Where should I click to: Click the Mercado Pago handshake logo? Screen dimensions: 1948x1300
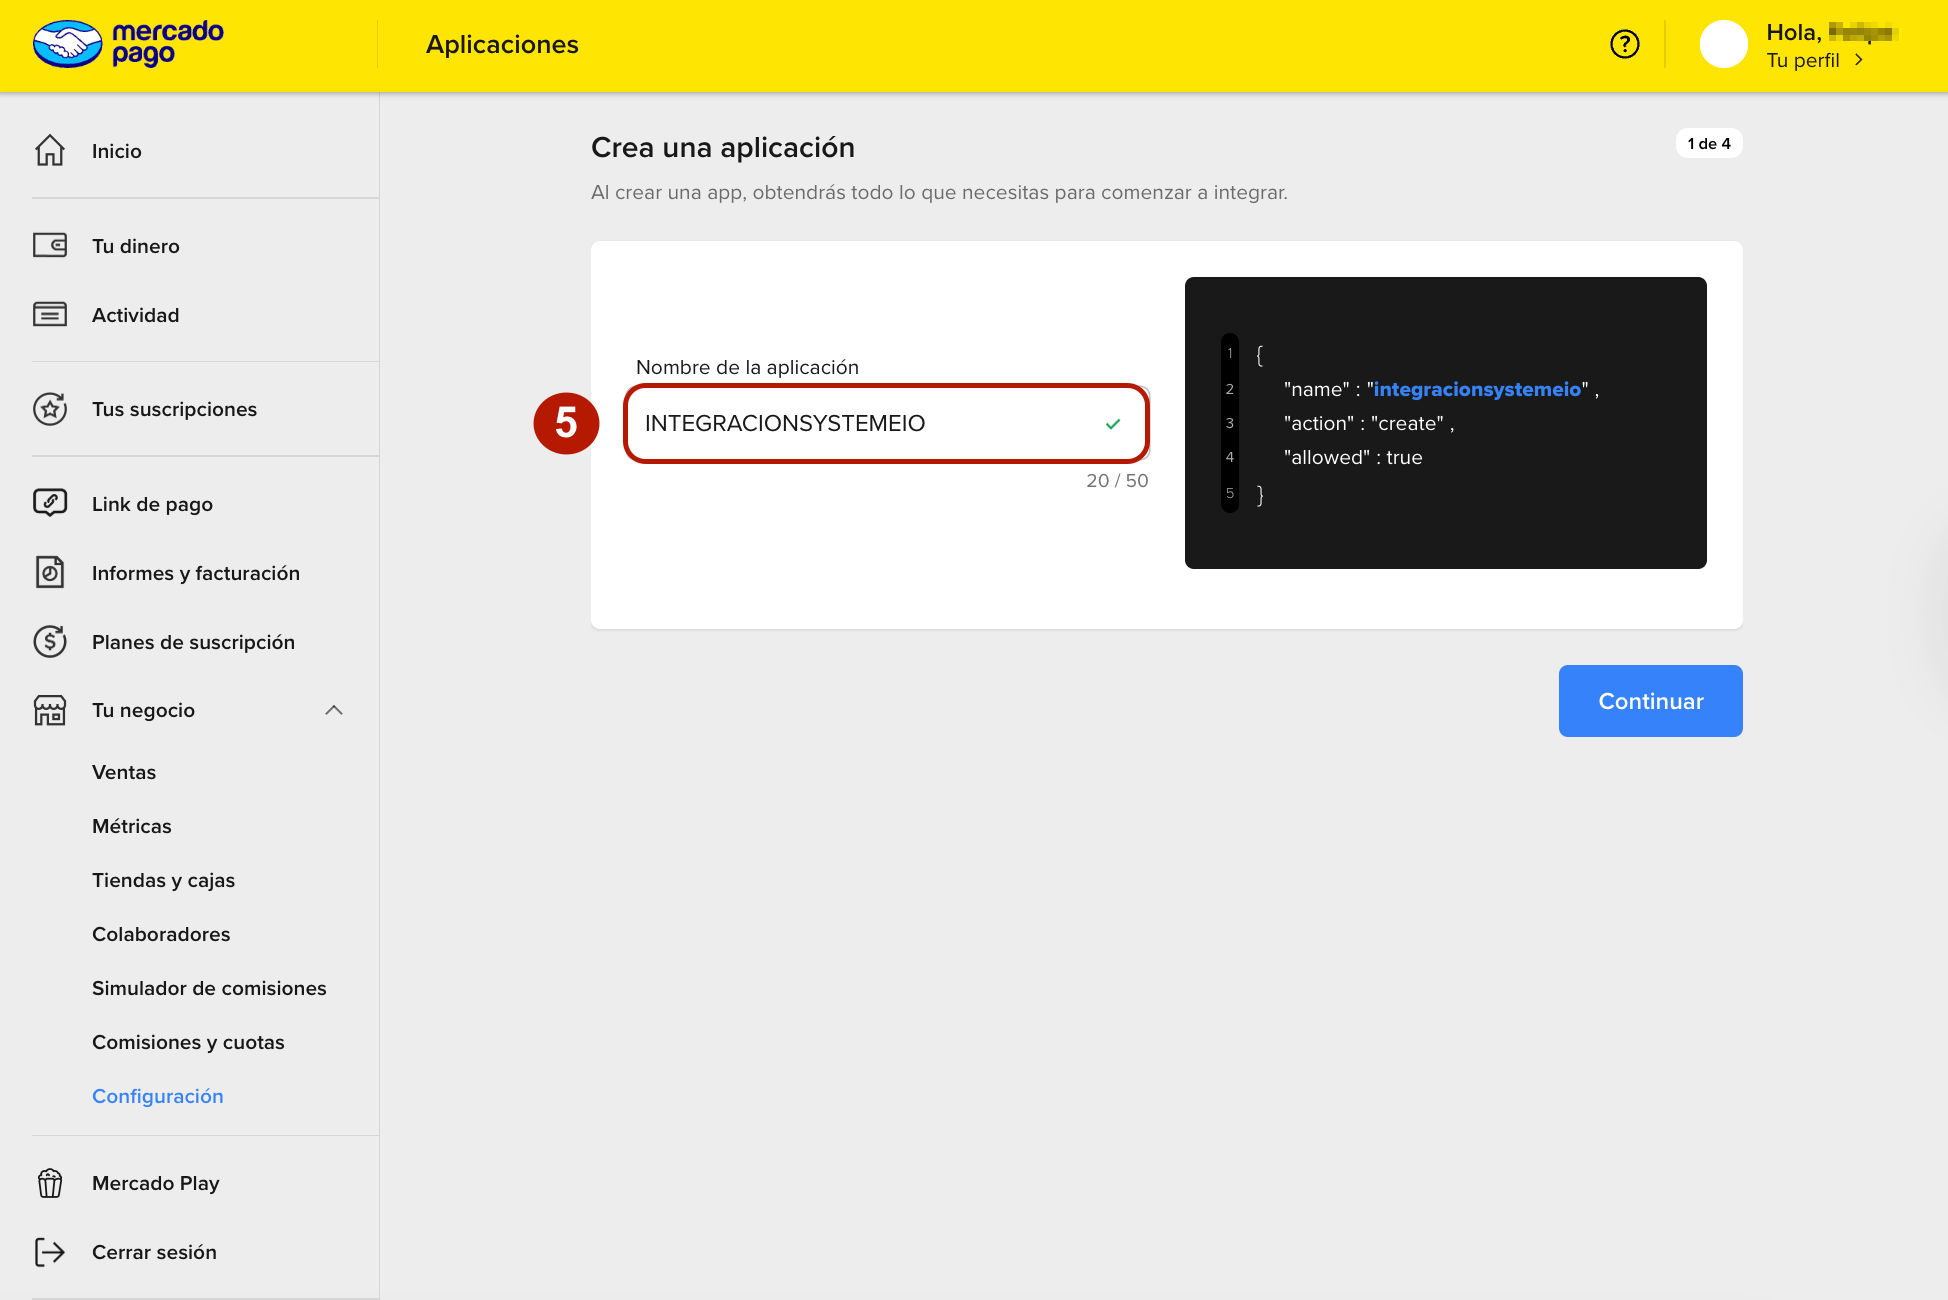coord(68,44)
